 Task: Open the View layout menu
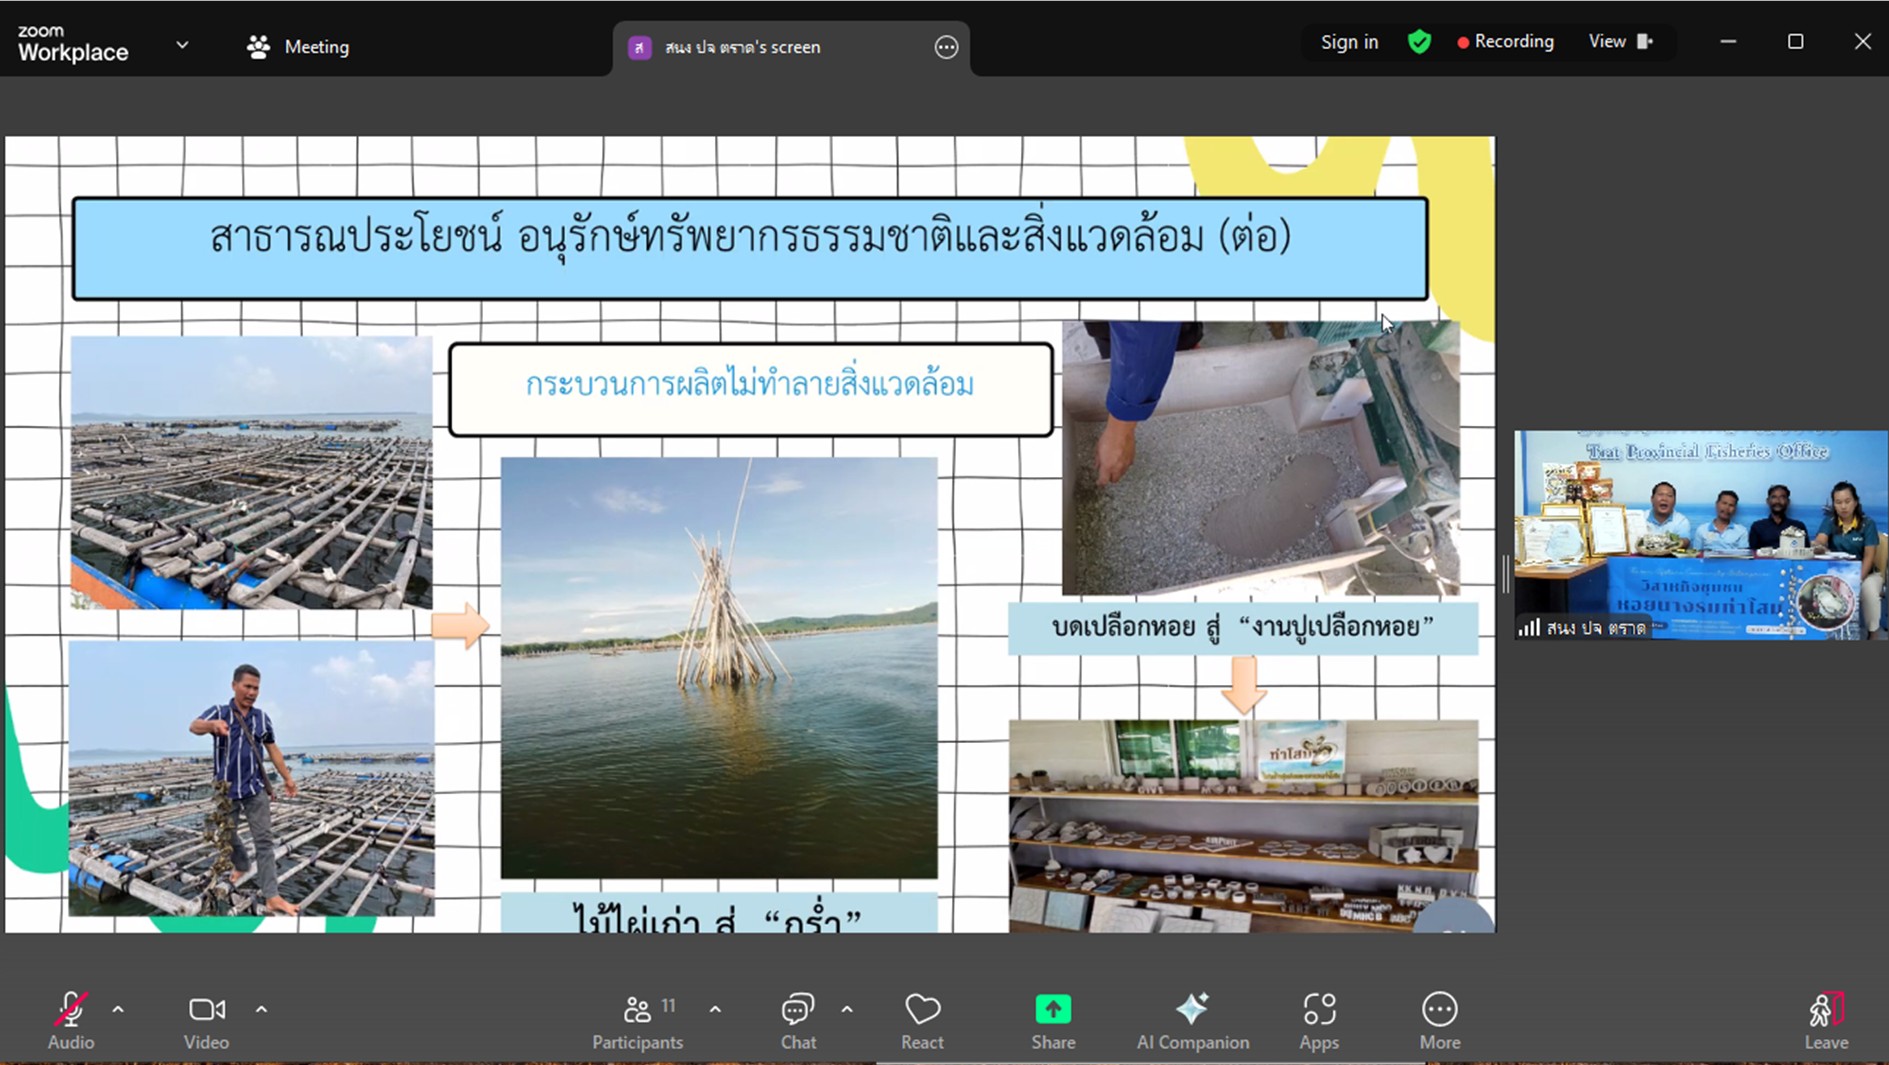[1619, 42]
